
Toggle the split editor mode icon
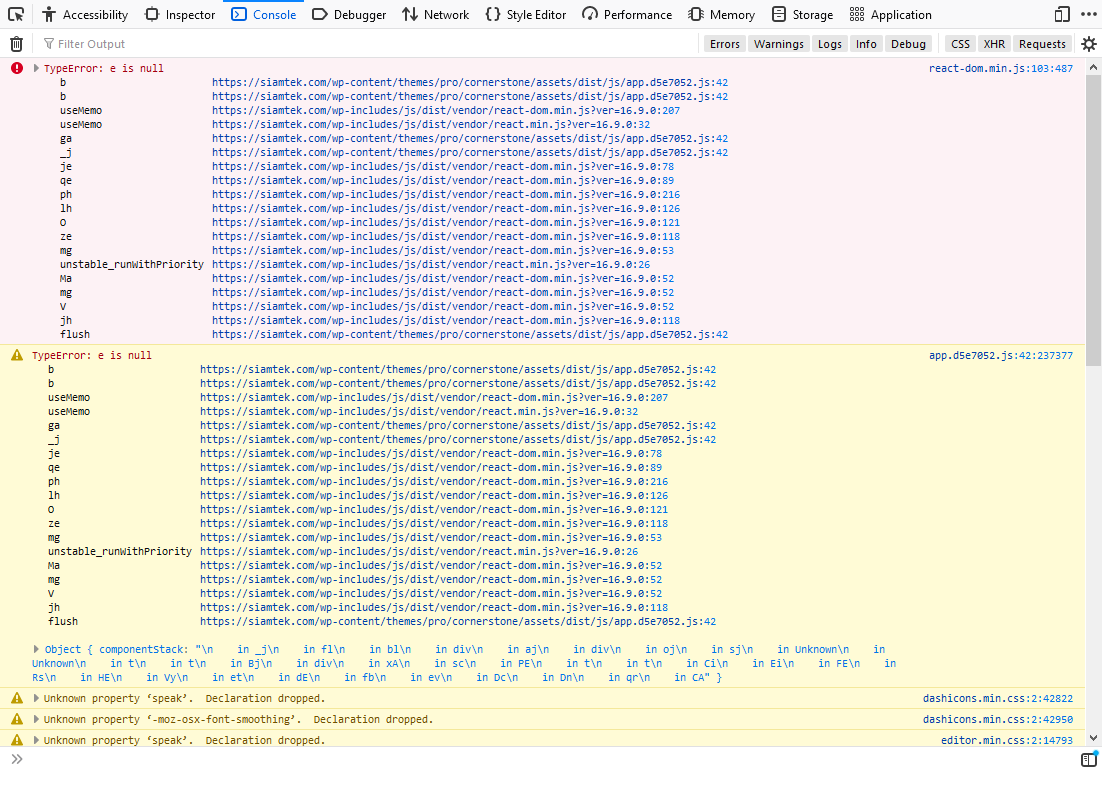[1089, 759]
